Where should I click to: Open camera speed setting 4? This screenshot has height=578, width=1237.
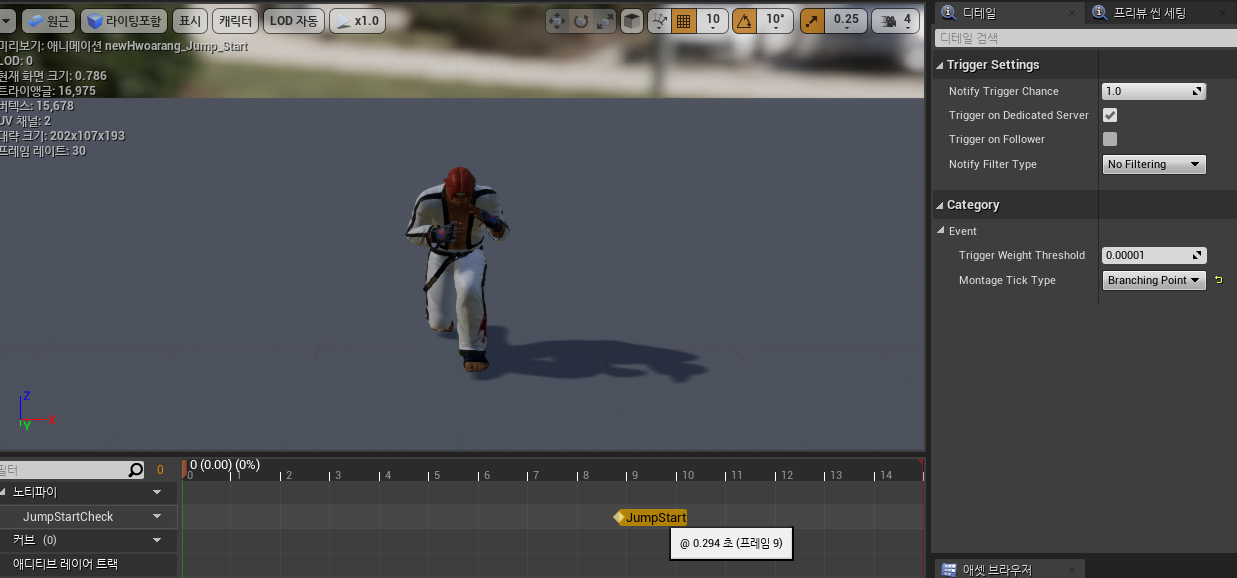click(x=896, y=20)
